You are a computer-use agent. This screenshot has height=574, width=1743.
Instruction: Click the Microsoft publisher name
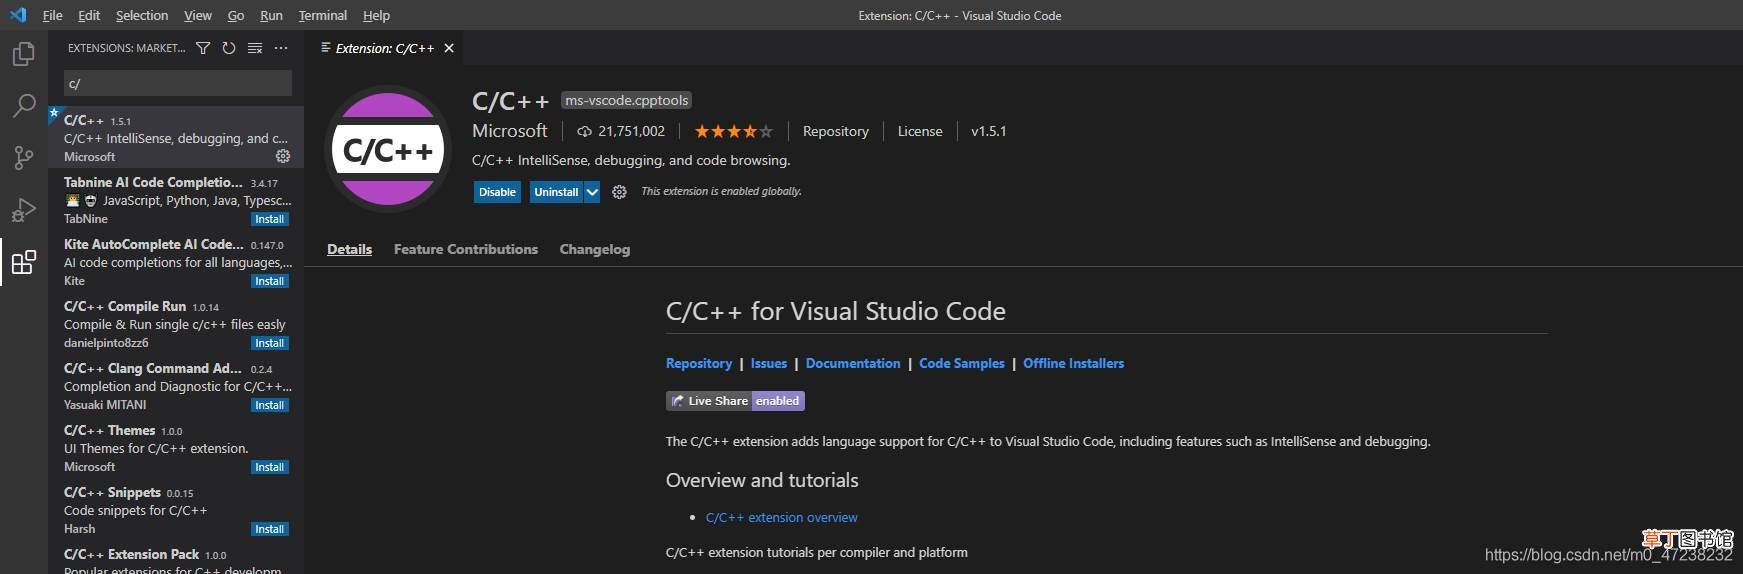[x=510, y=131]
